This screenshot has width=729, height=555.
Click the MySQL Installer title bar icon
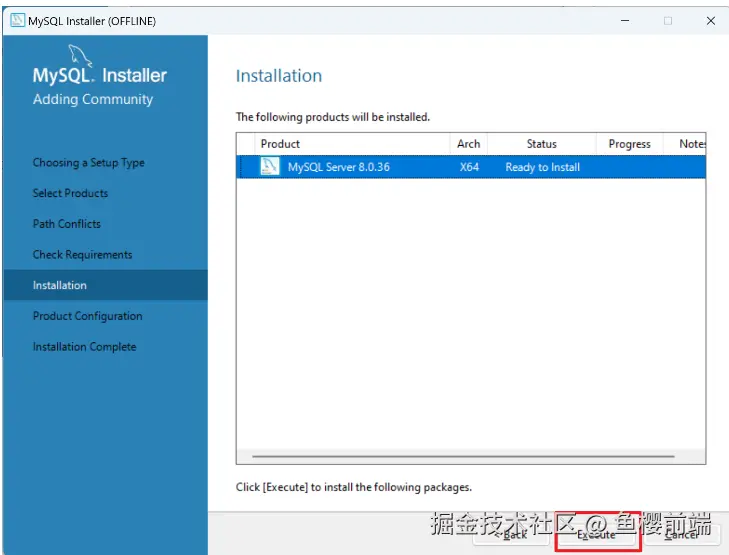pyautogui.click(x=17, y=20)
